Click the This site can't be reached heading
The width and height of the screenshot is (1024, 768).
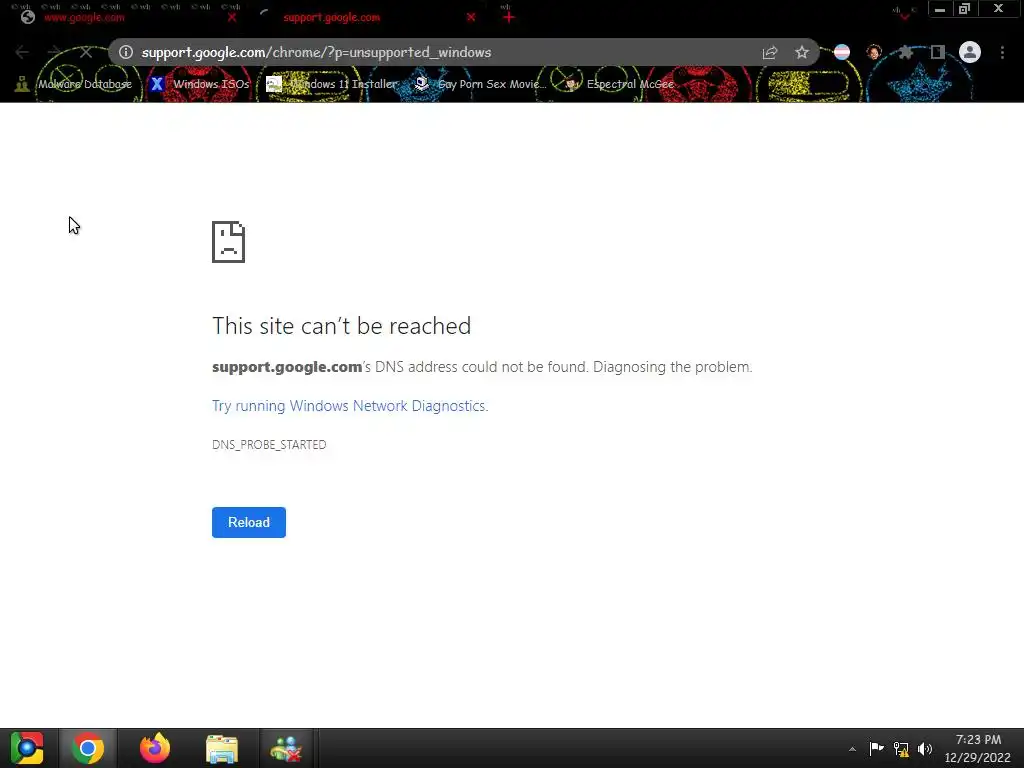342,326
